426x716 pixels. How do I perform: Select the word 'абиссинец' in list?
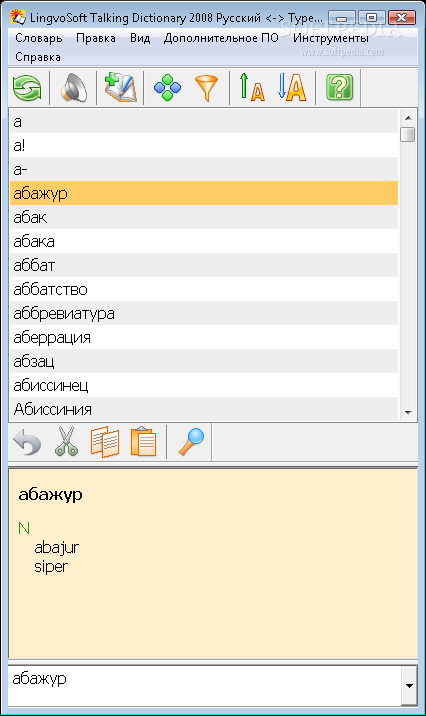coord(204,385)
